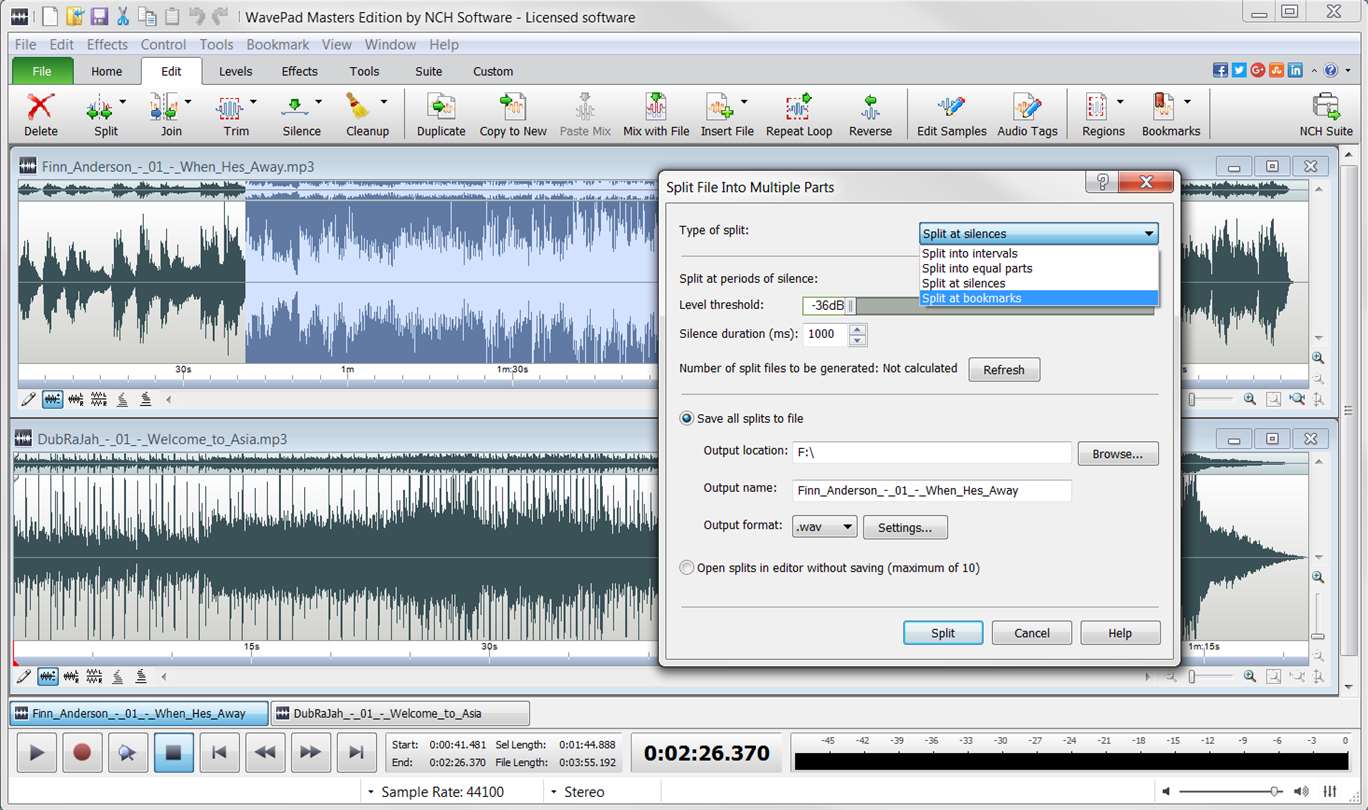The height and width of the screenshot is (810, 1368).
Task: Click the Repeat Loop icon
Action: click(x=799, y=108)
